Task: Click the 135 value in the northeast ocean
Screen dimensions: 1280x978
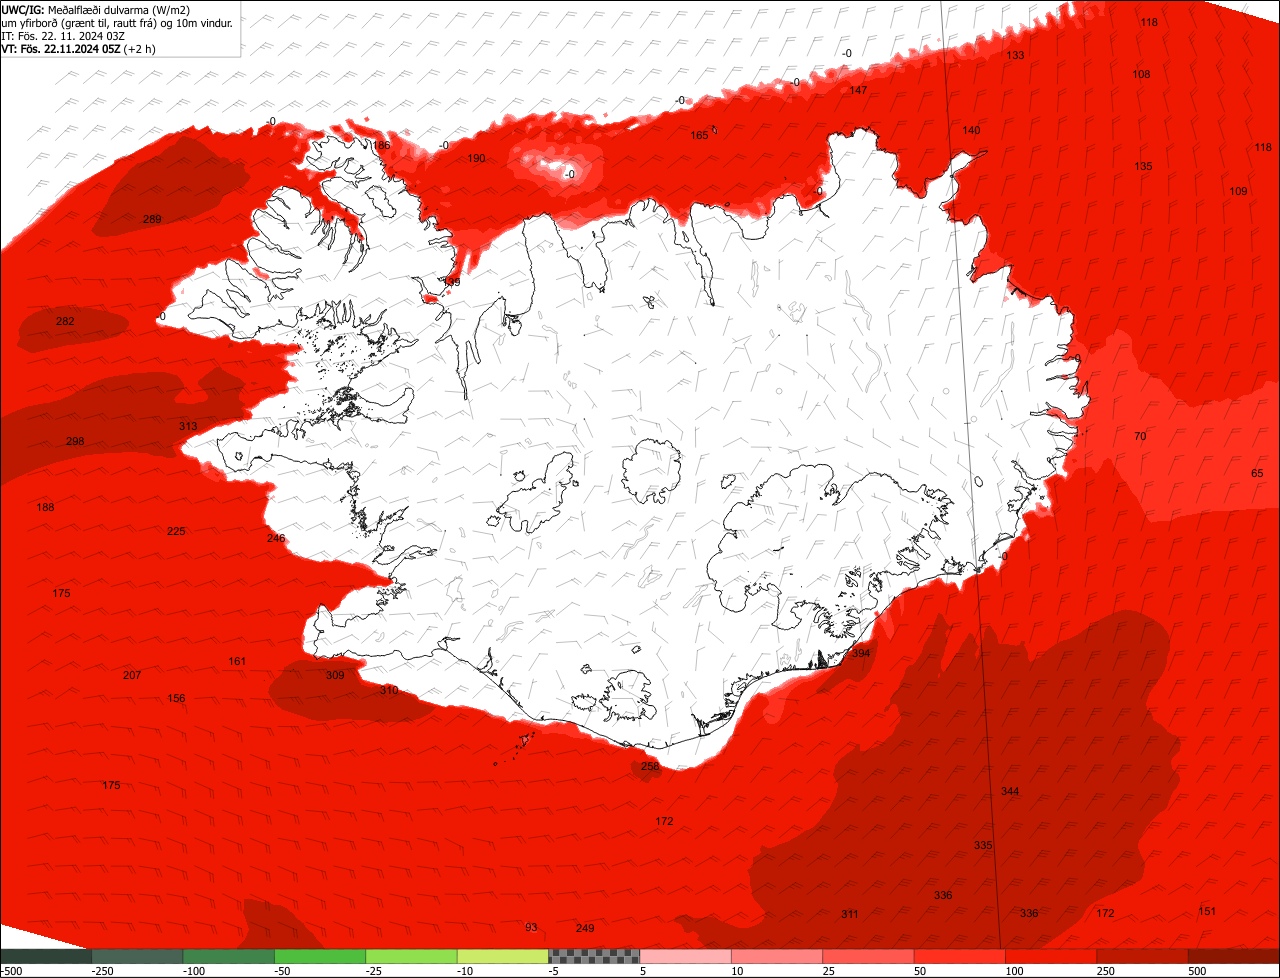Action: [x=1143, y=166]
